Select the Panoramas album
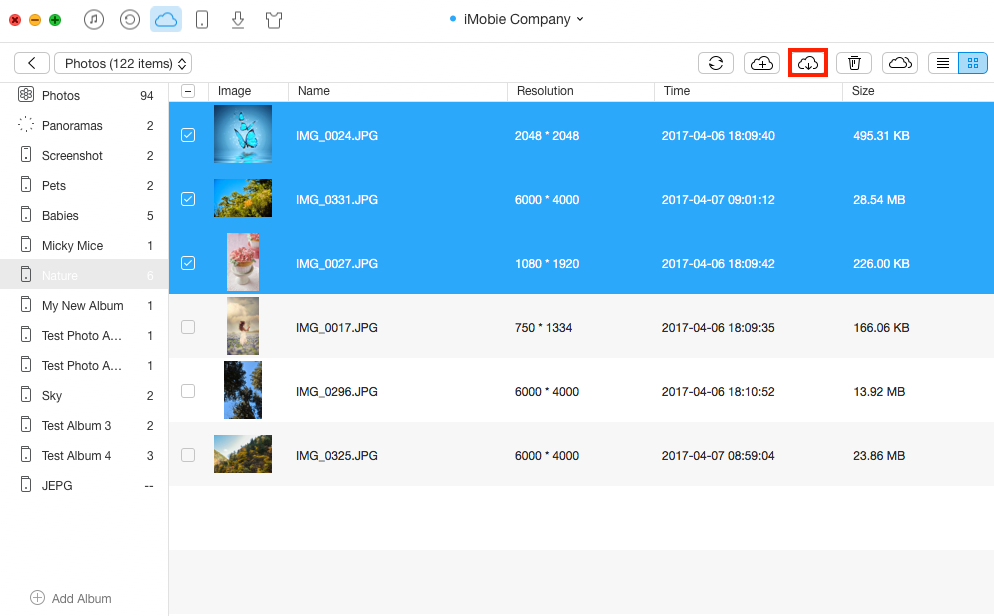Image resolution: width=994 pixels, height=616 pixels. point(84,125)
